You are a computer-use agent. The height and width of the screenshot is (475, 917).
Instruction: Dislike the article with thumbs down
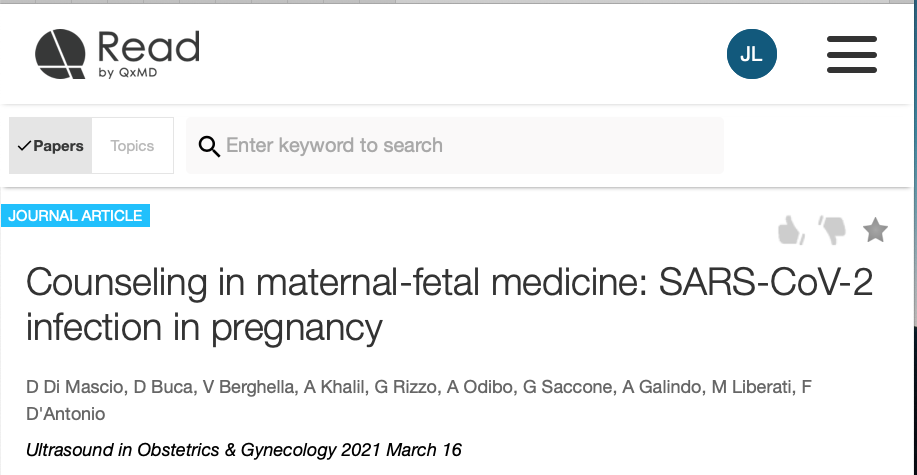(832, 230)
